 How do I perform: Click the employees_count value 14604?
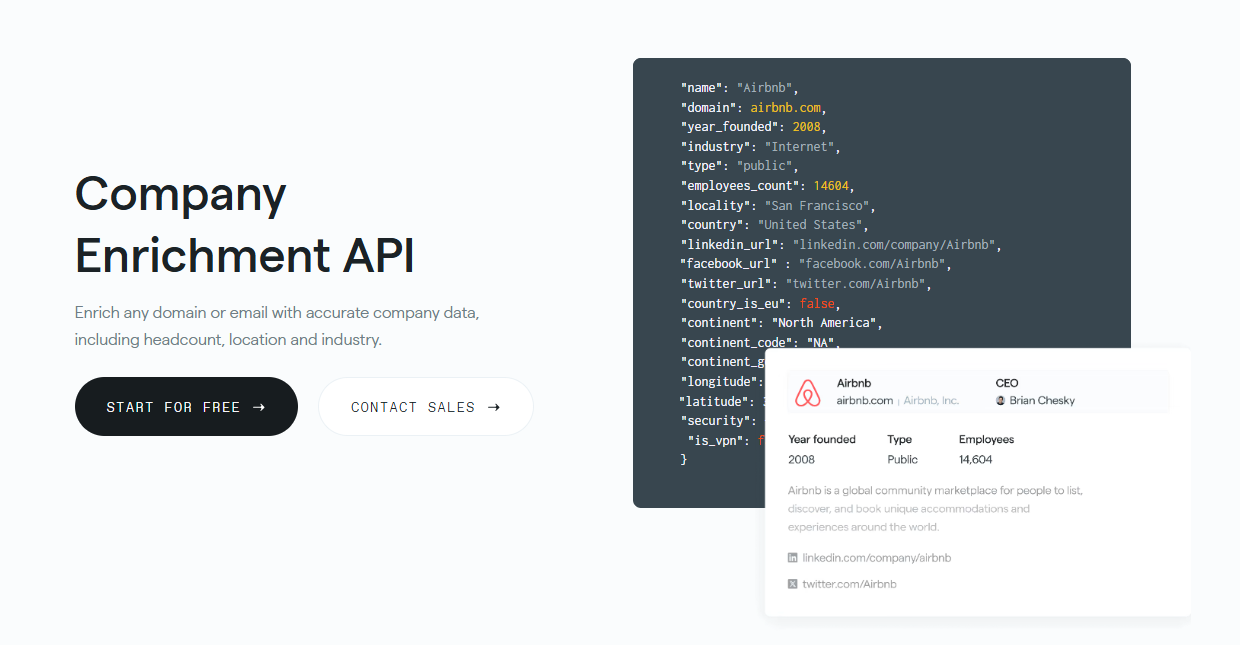pyautogui.click(x=830, y=186)
